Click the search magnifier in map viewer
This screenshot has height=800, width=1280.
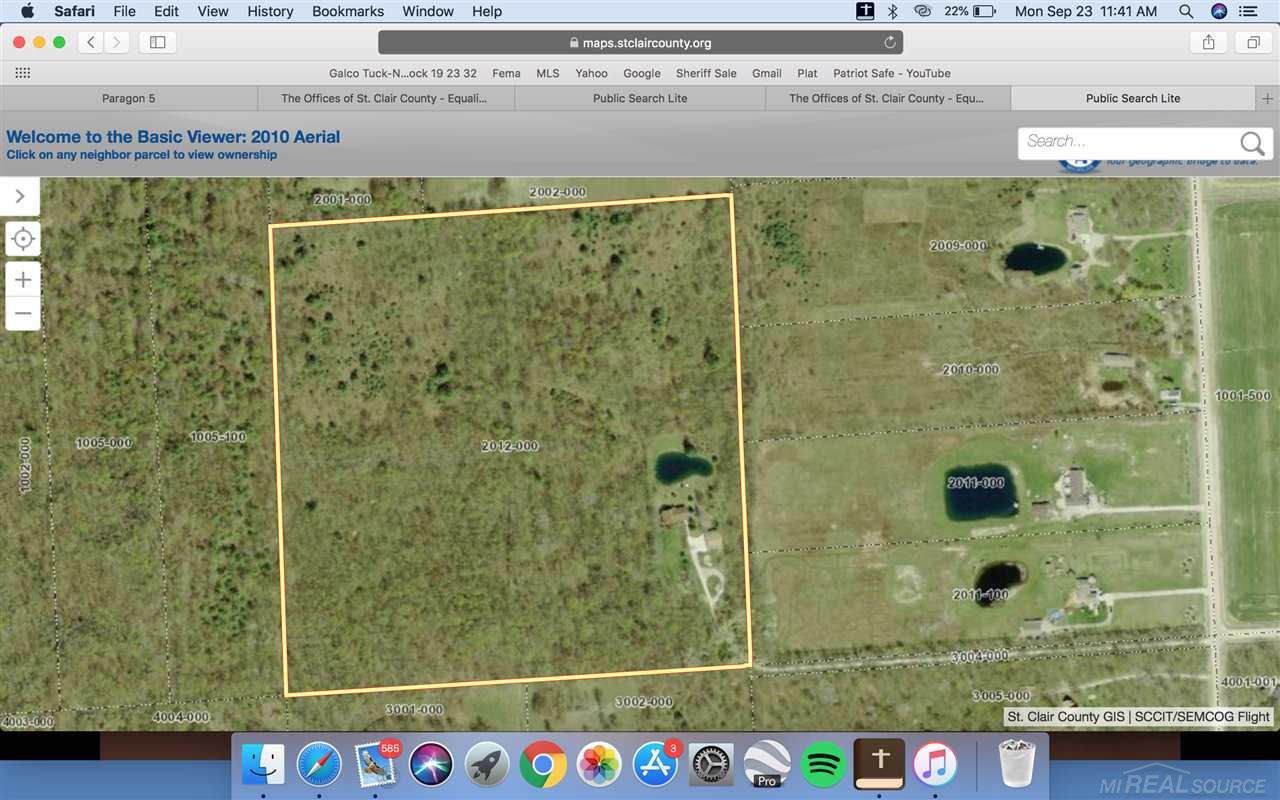1252,142
